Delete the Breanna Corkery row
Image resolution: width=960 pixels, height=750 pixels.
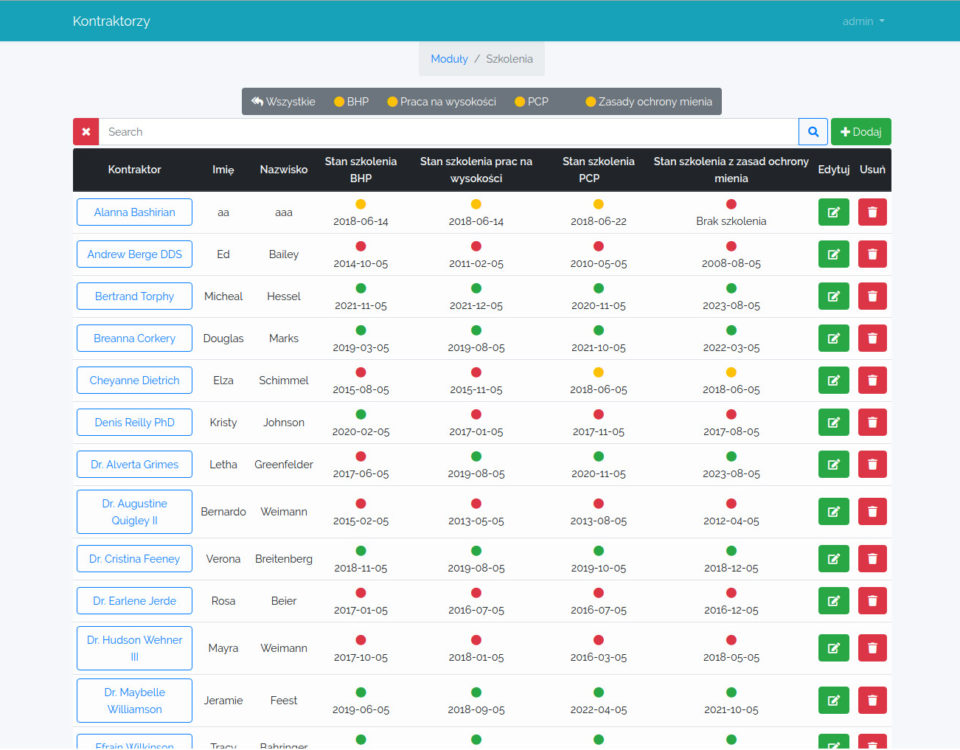click(872, 338)
